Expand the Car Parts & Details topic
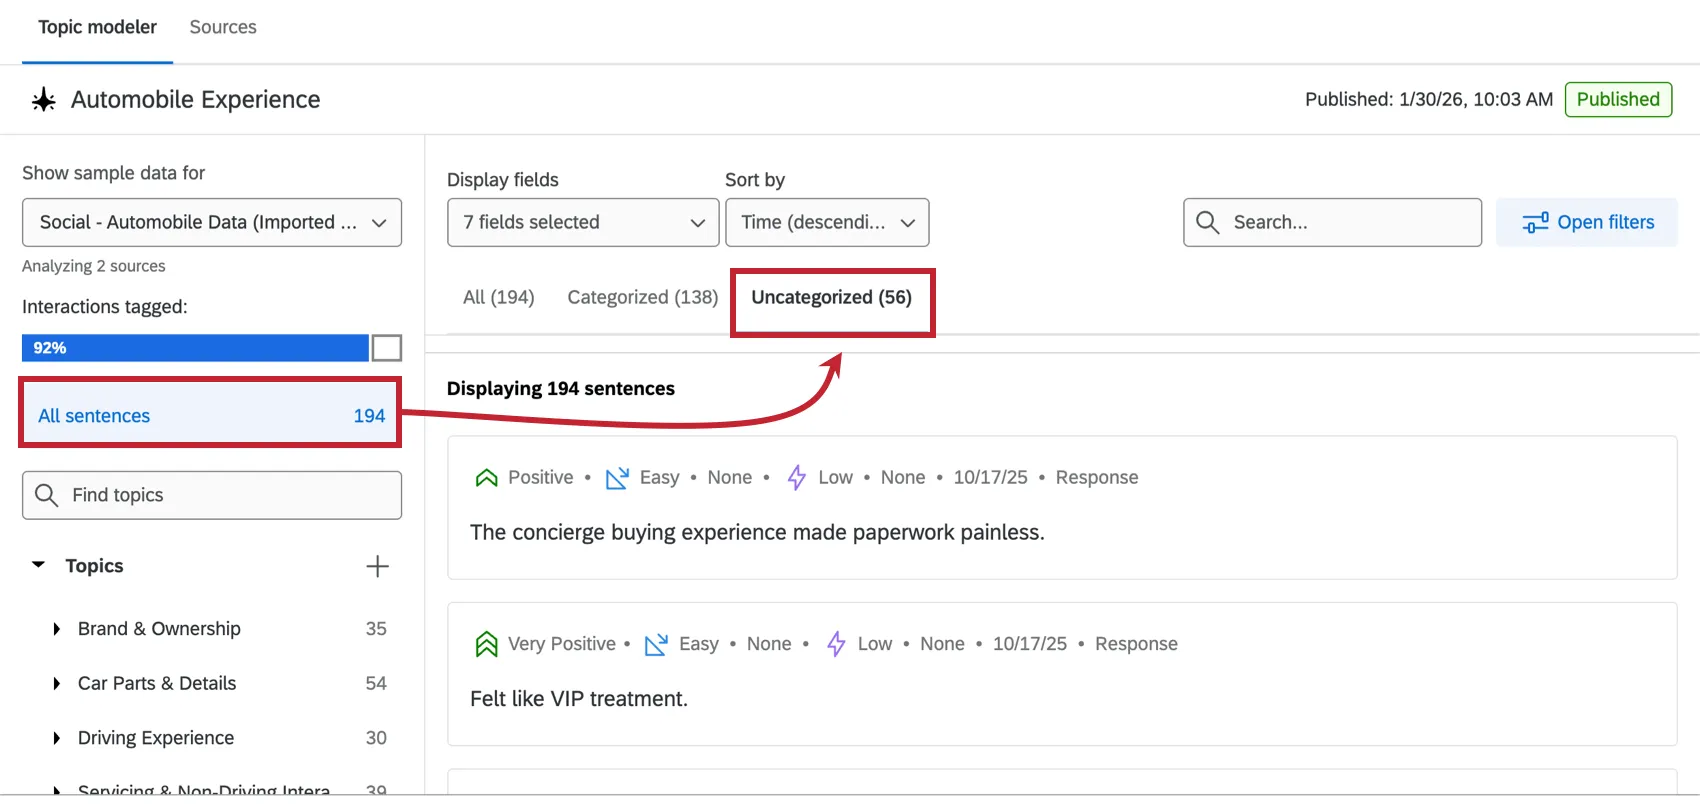This screenshot has width=1700, height=808. [57, 684]
